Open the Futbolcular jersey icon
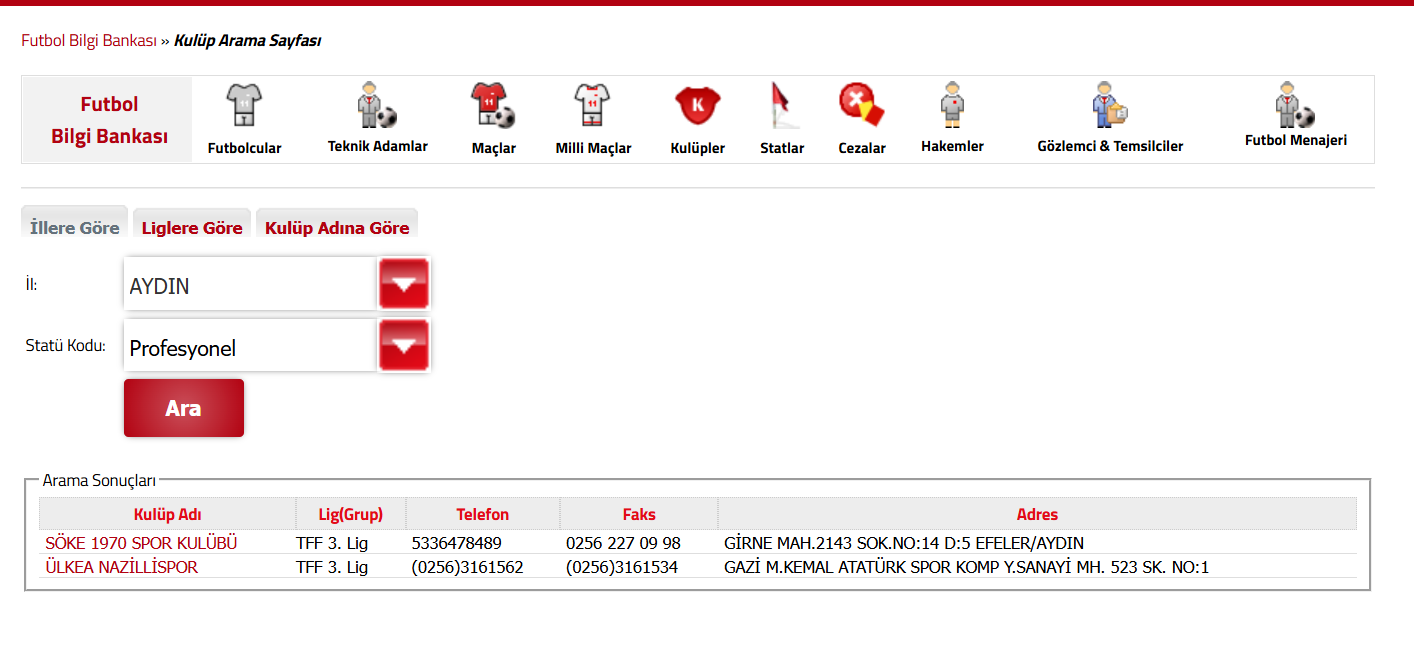 tap(244, 104)
